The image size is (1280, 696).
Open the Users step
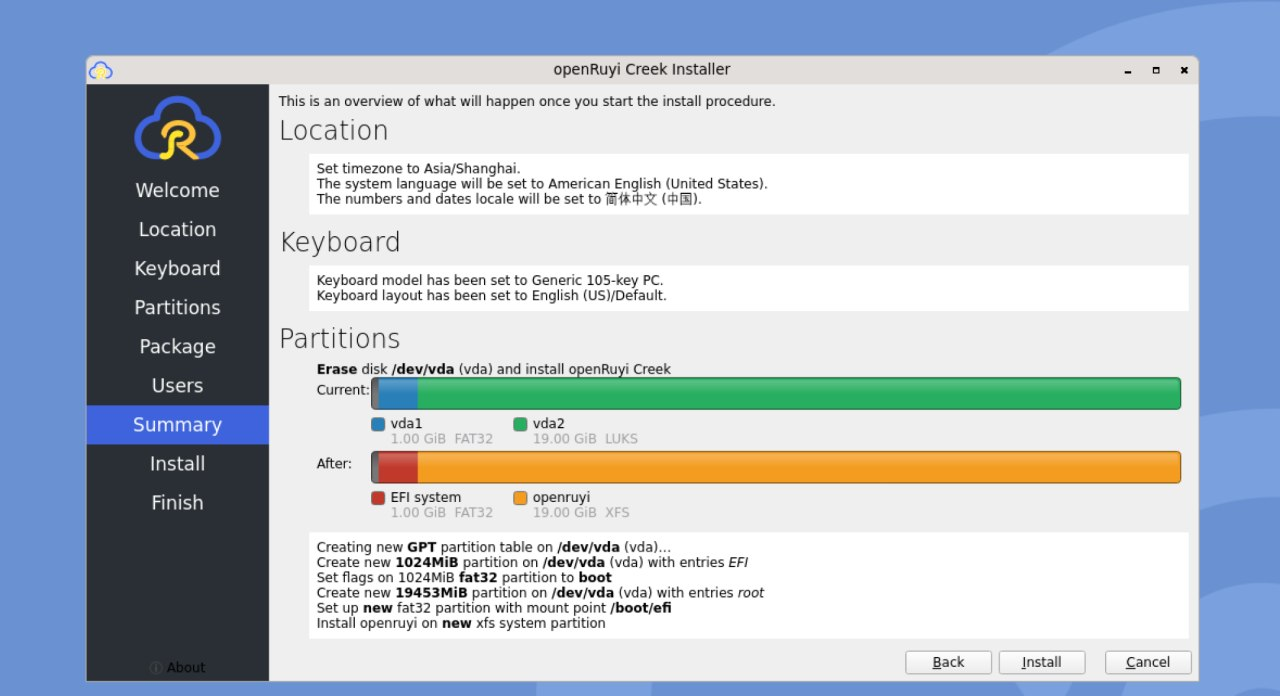click(177, 385)
